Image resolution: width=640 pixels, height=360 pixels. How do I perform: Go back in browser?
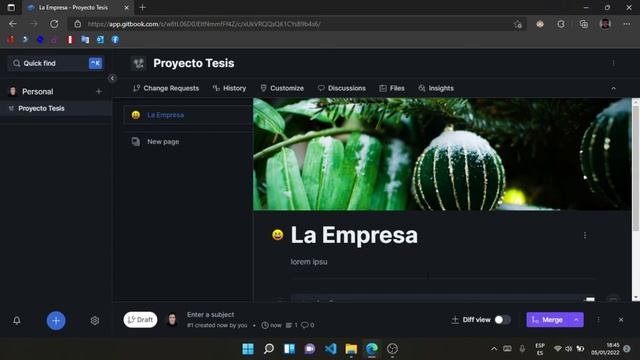(13, 24)
